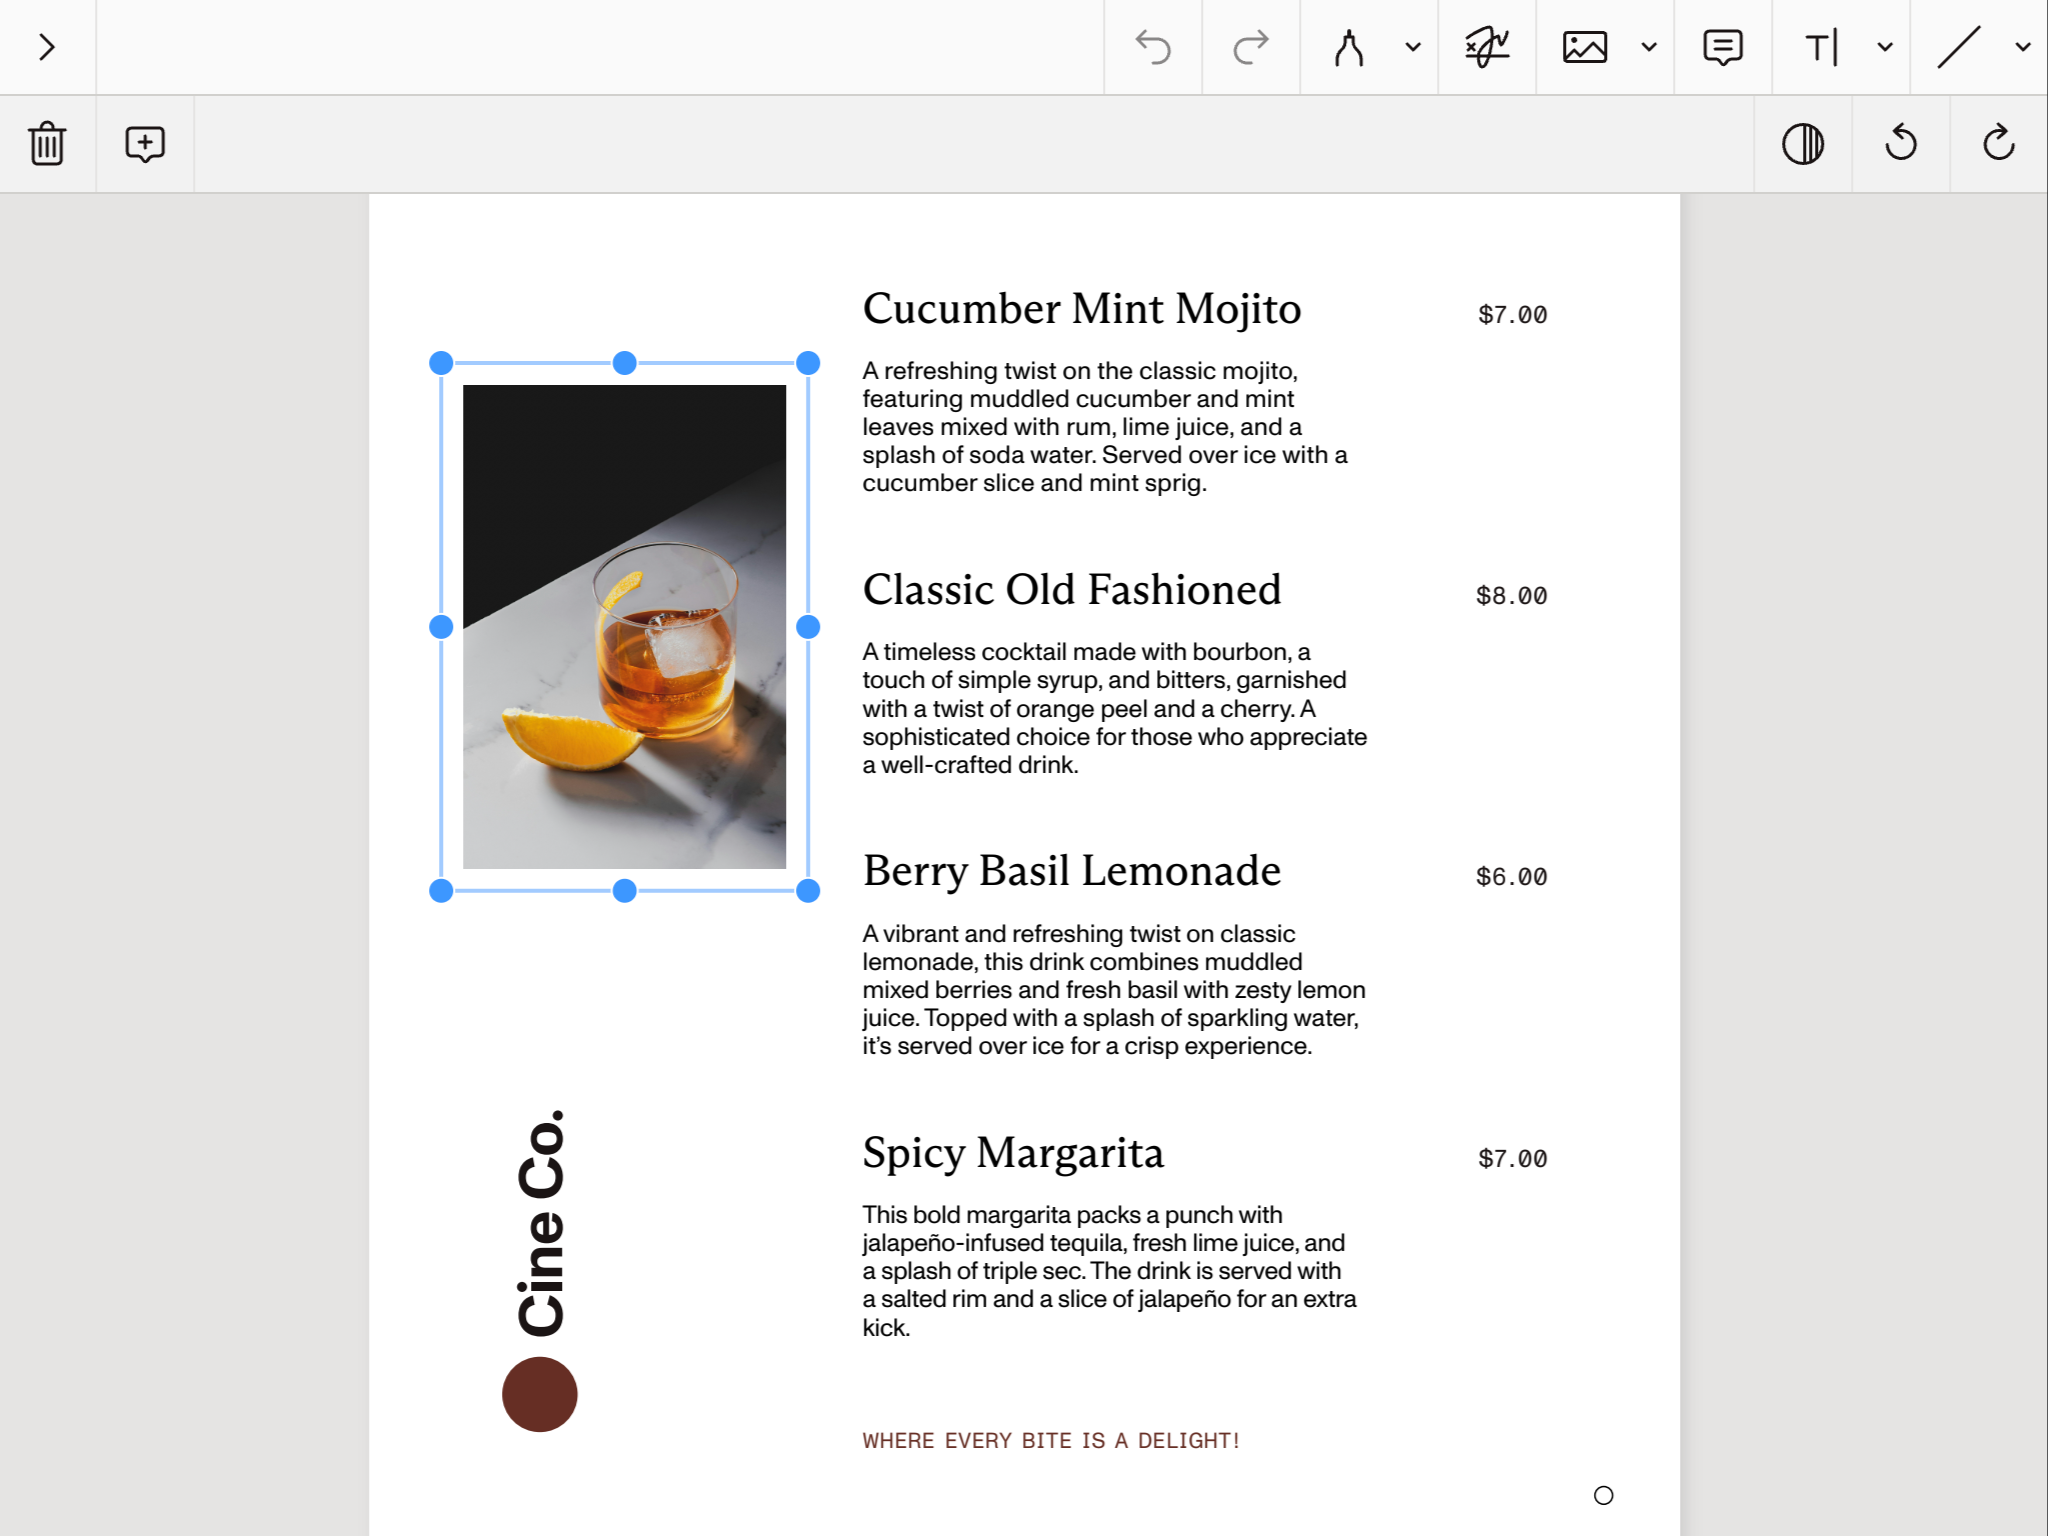
Task: Choose the line drawing tool
Action: coord(1958,47)
